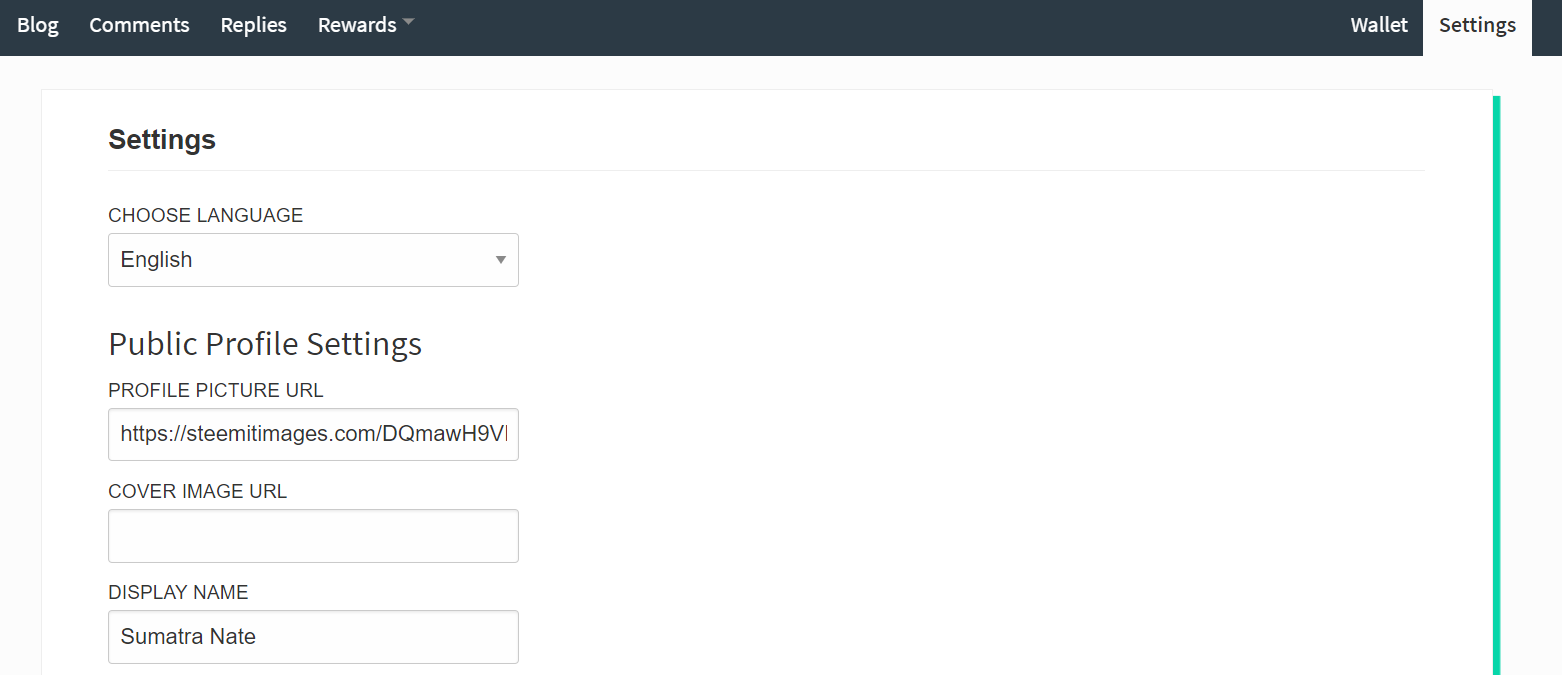1562x675 pixels.
Task: Click the Public Profile Settings heading
Action: point(265,344)
